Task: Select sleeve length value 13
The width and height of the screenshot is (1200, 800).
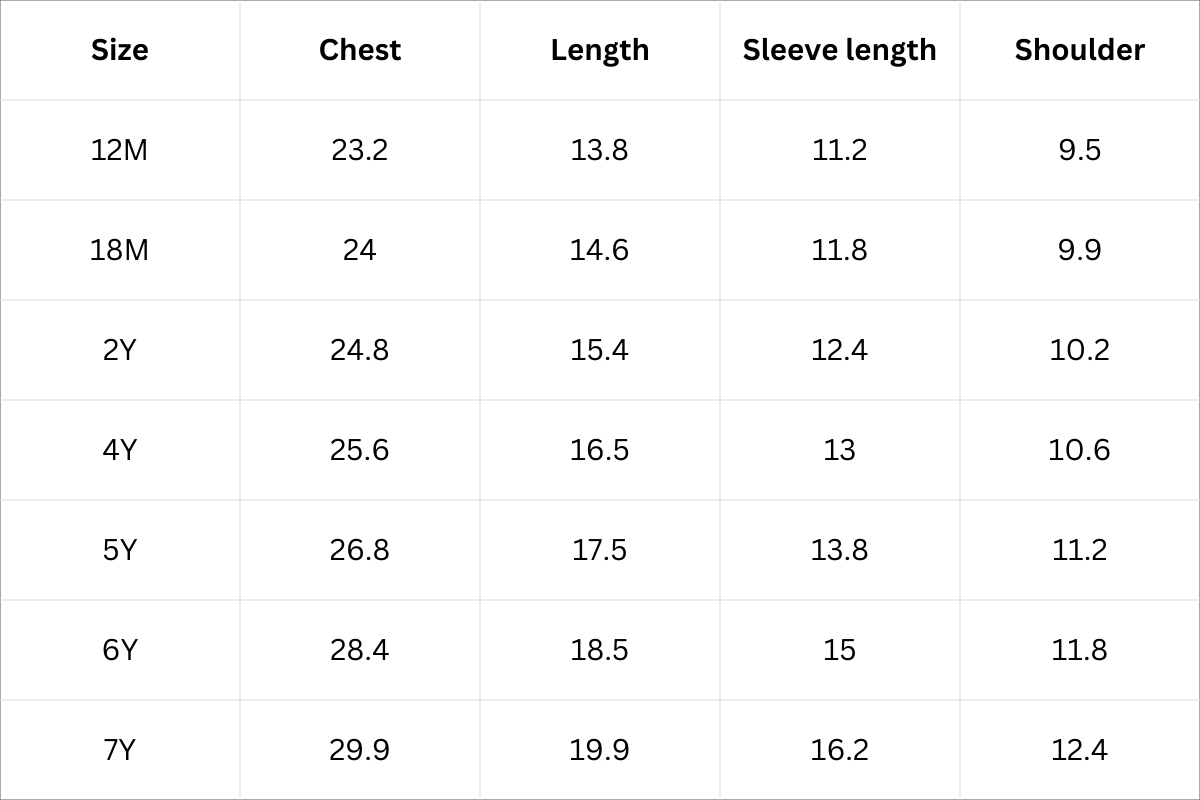Action: (x=840, y=450)
